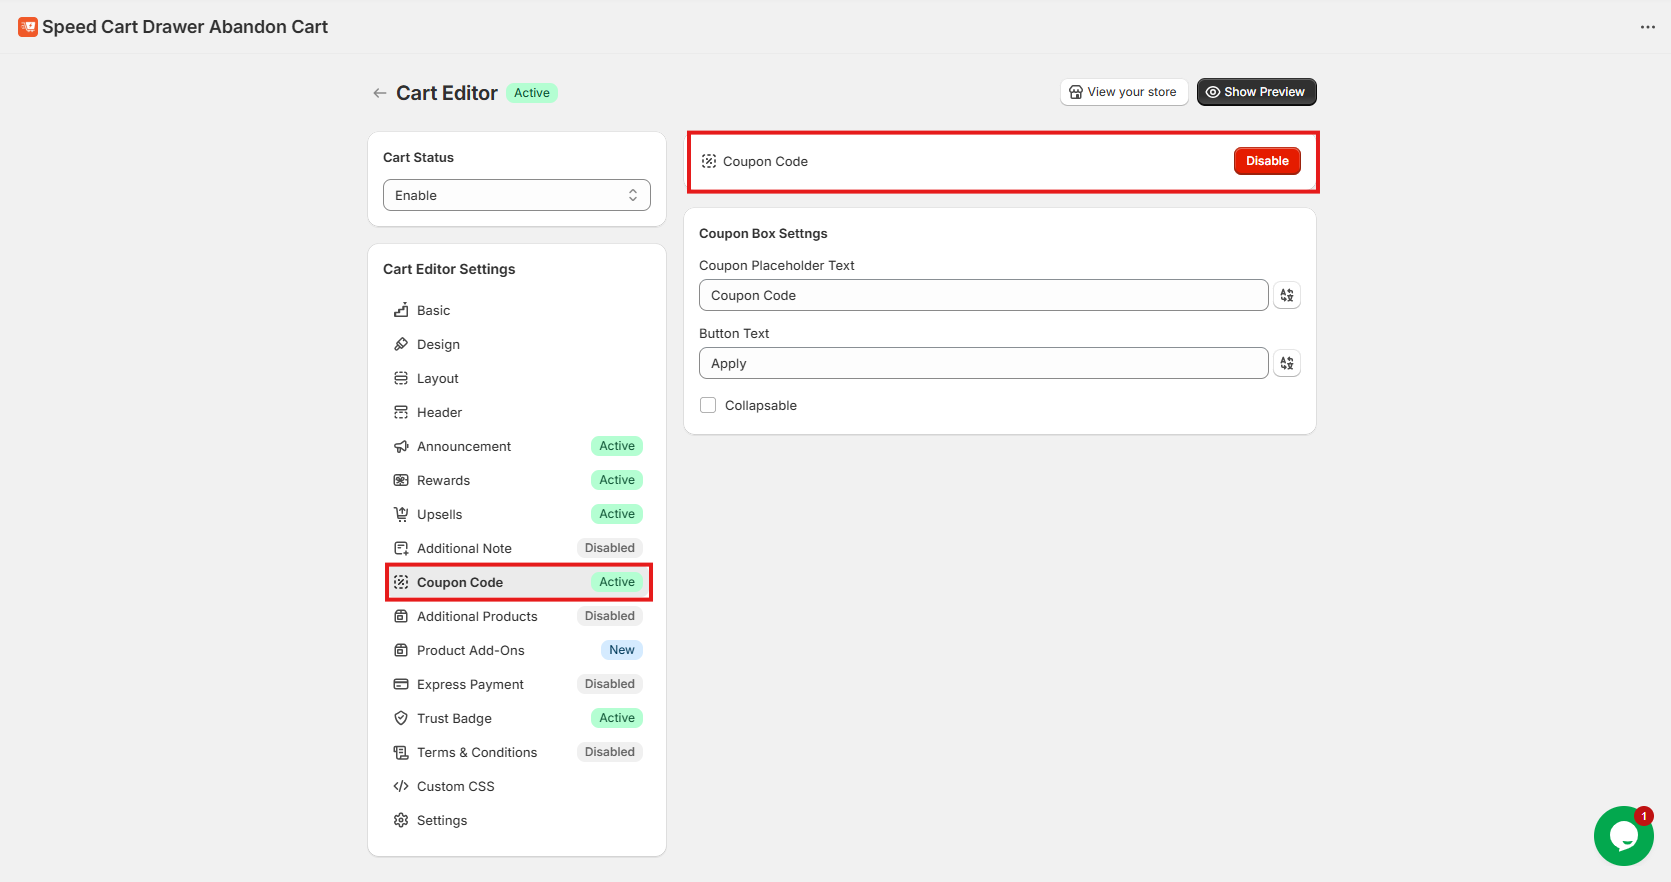Viewport: 1671px width, 882px height.
Task: Enable the Collapsable checkbox
Action: pos(708,405)
